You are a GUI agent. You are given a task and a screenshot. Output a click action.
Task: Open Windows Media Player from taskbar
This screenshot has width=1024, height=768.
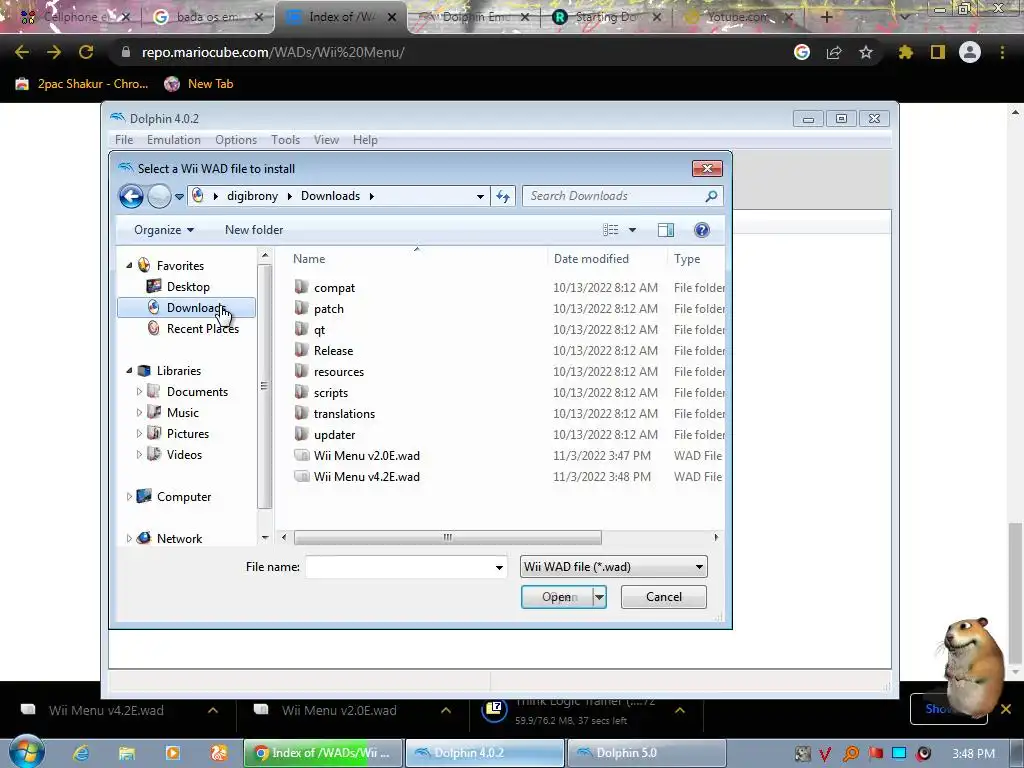point(173,753)
